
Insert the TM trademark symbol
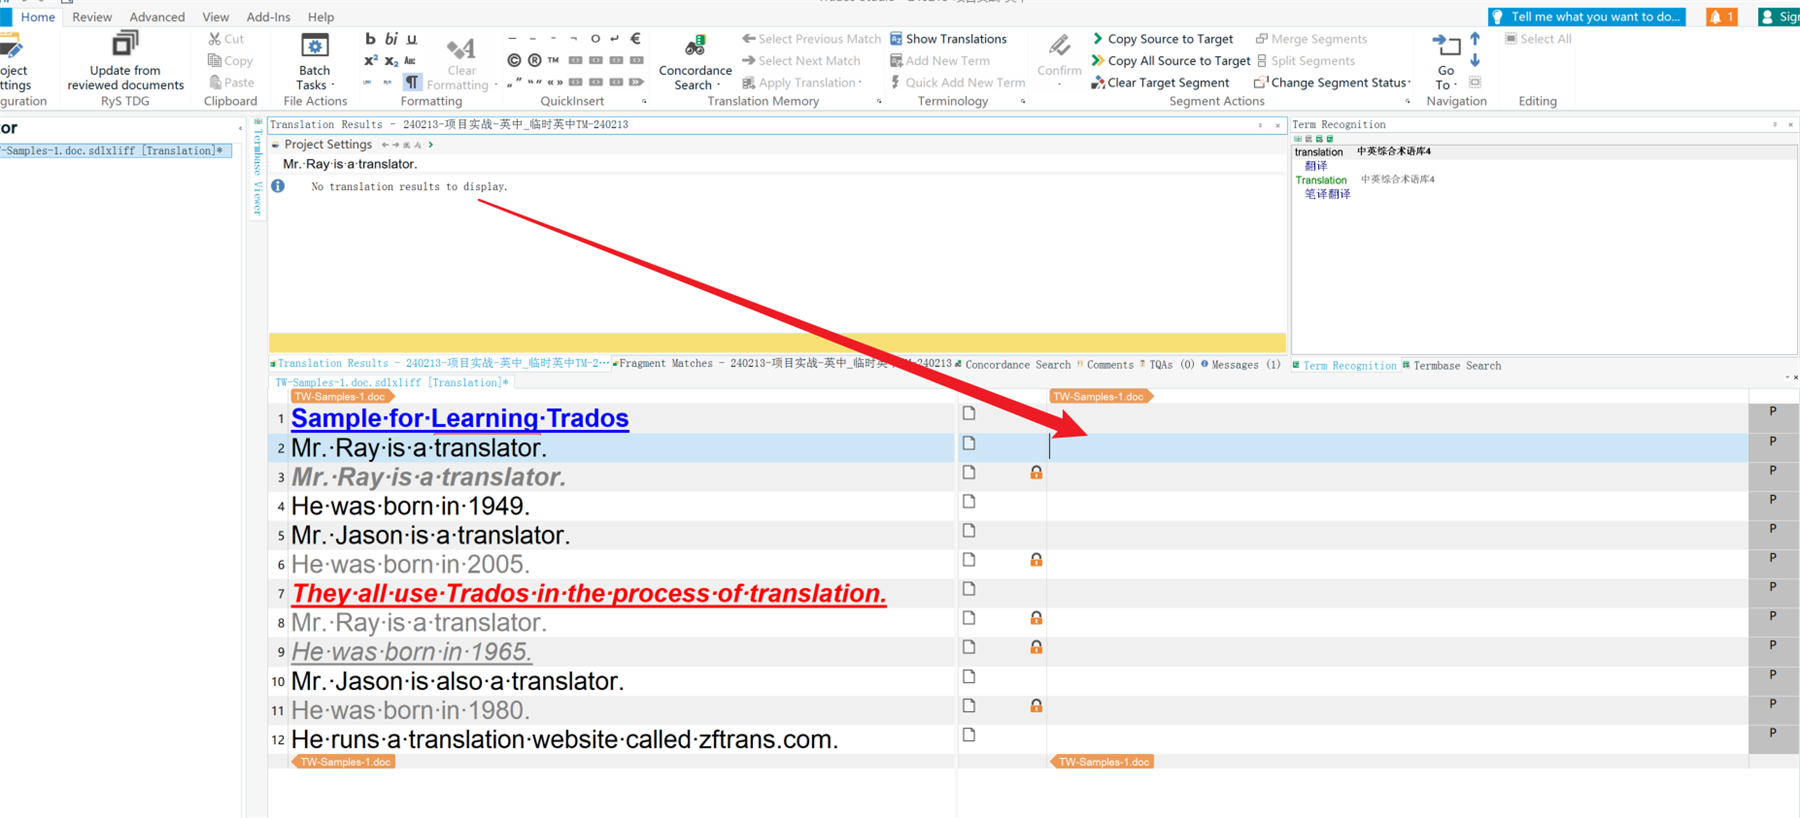tap(553, 61)
